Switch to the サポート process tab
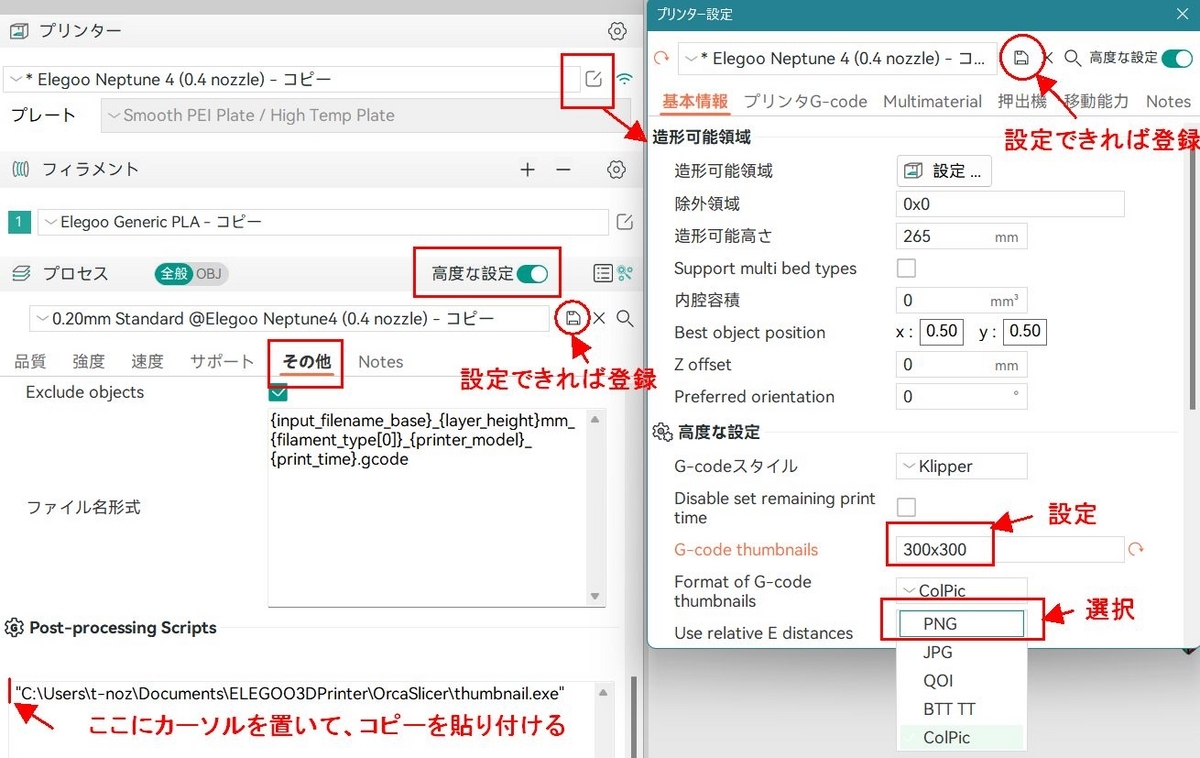The image size is (1200, 758). click(222, 362)
